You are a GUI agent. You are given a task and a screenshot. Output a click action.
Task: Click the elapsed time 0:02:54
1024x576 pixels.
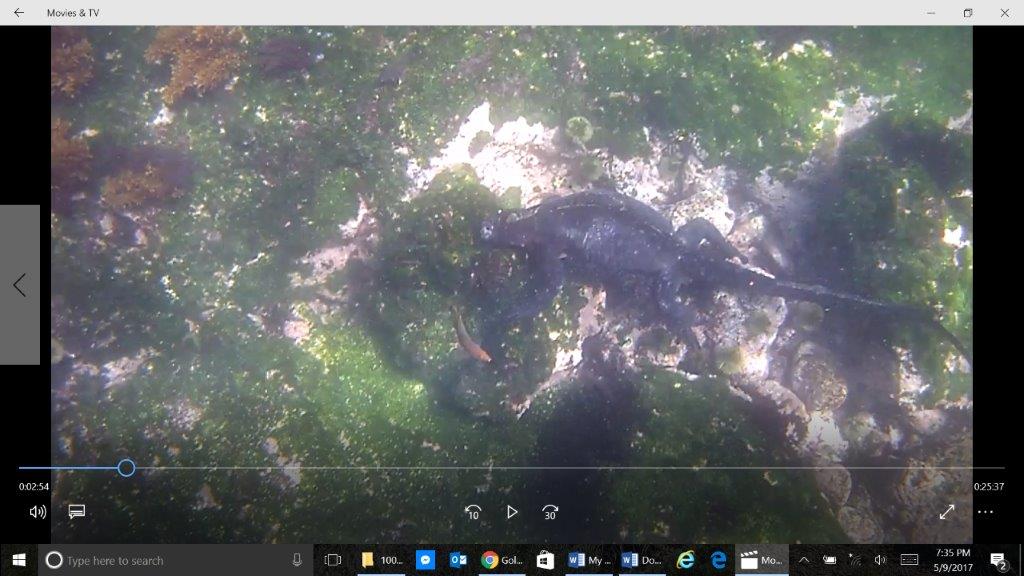[33, 487]
